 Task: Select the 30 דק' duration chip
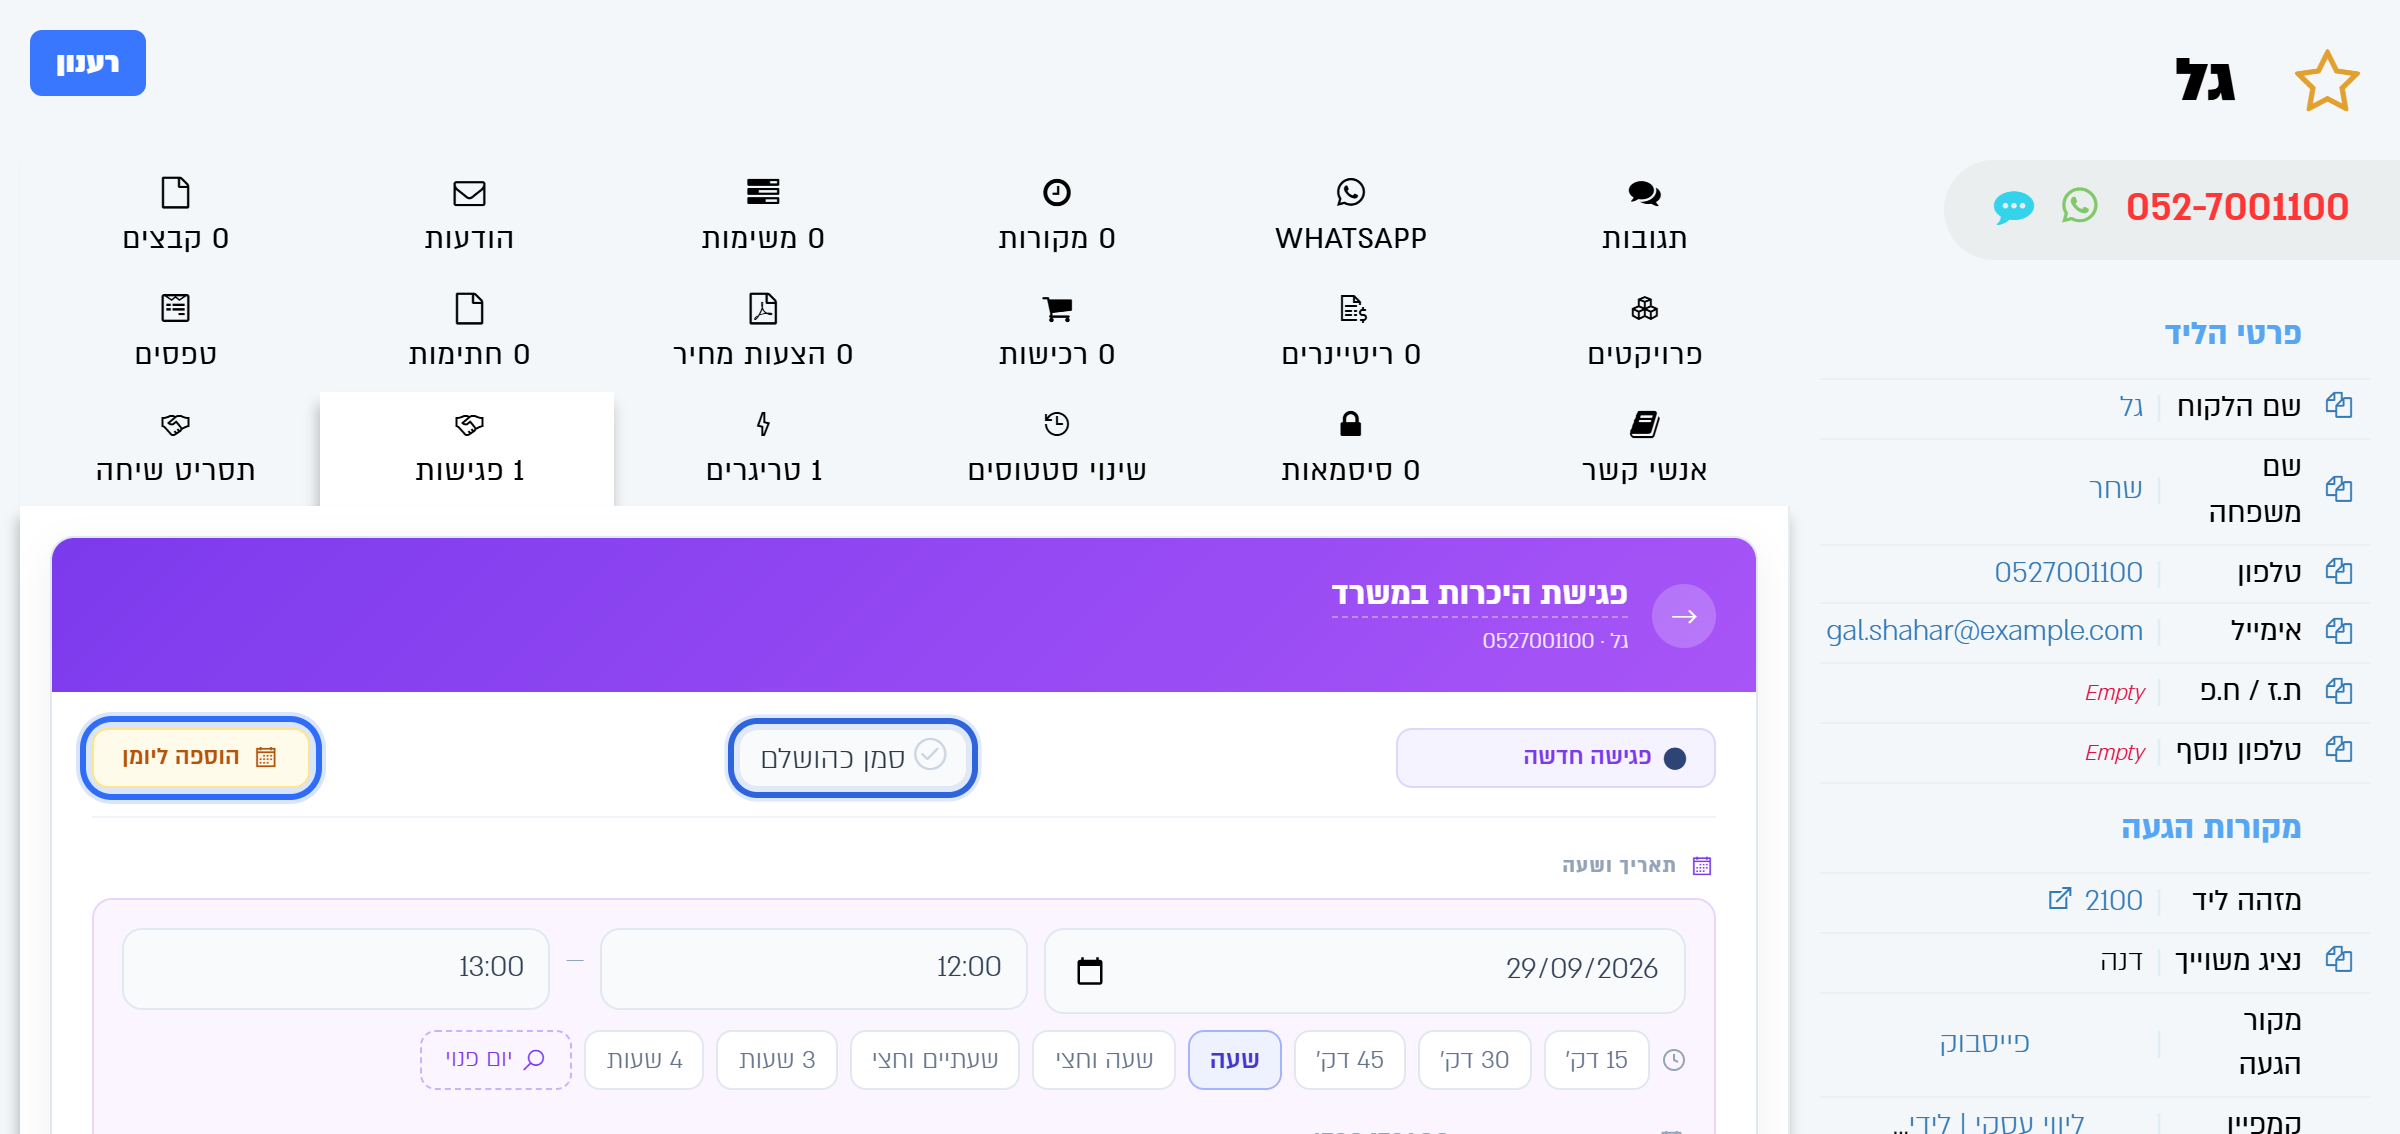click(x=1474, y=1059)
